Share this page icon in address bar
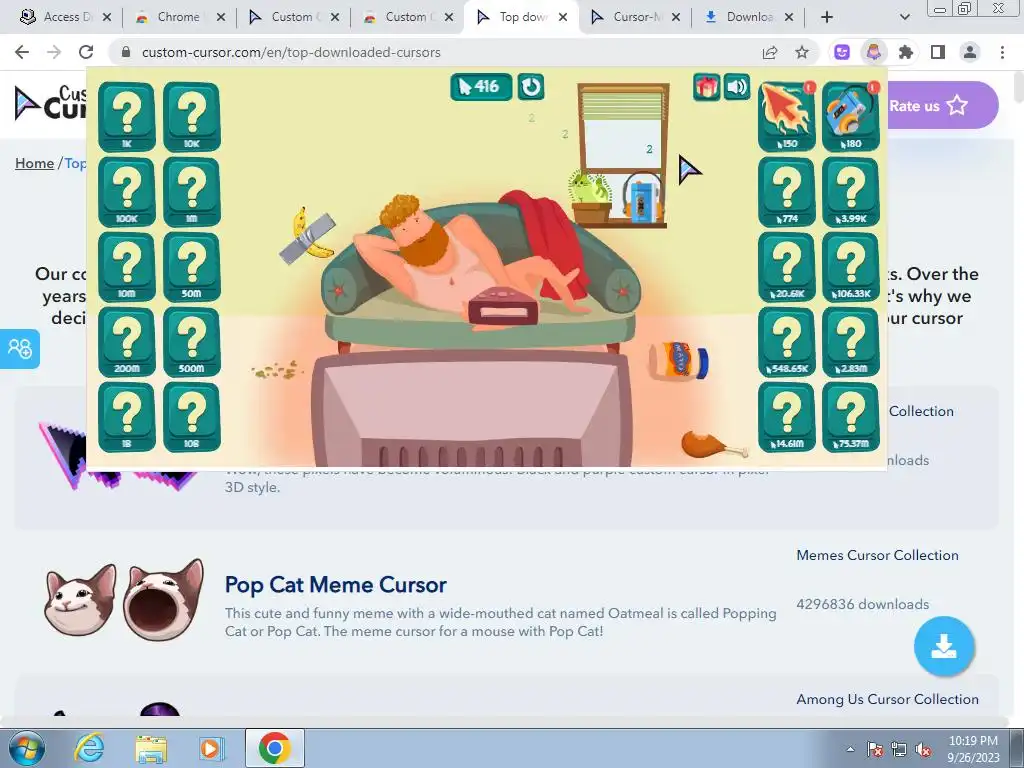Image resolution: width=1024 pixels, height=768 pixels. click(770, 52)
